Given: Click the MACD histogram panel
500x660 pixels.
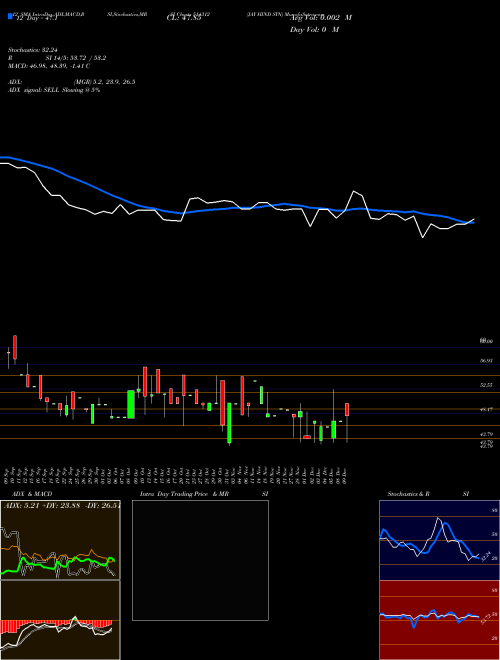Looking at the screenshot, I should [x=60, y=620].
